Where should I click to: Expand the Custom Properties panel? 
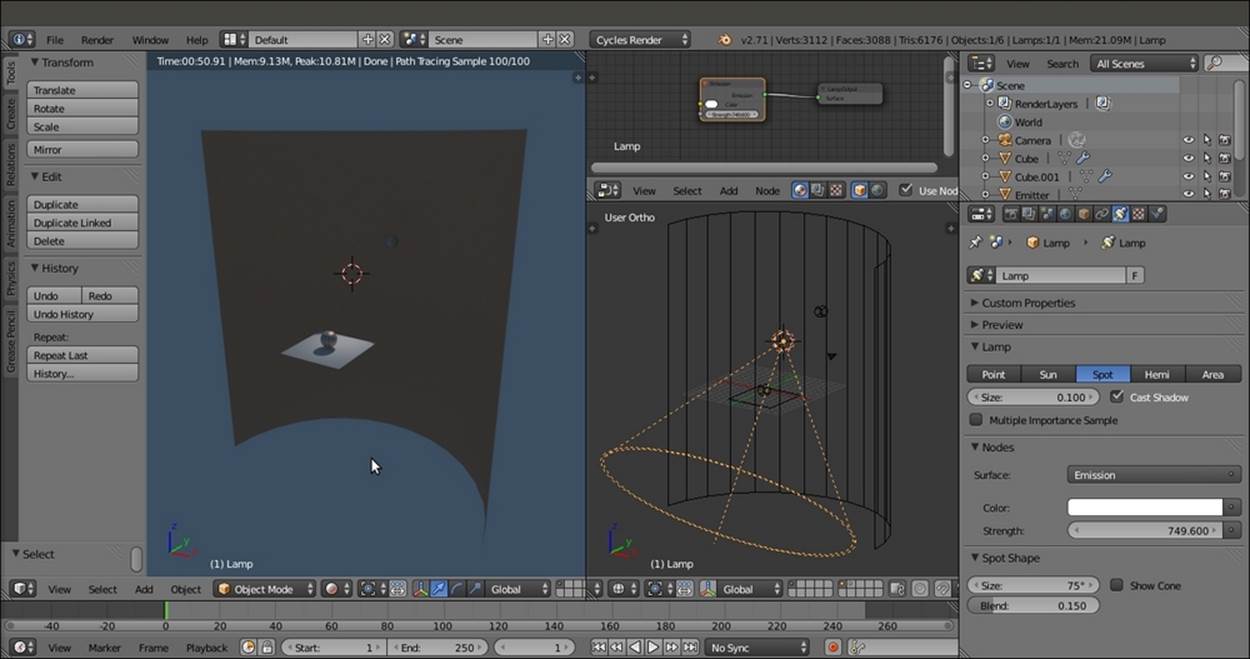click(x=1028, y=303)
